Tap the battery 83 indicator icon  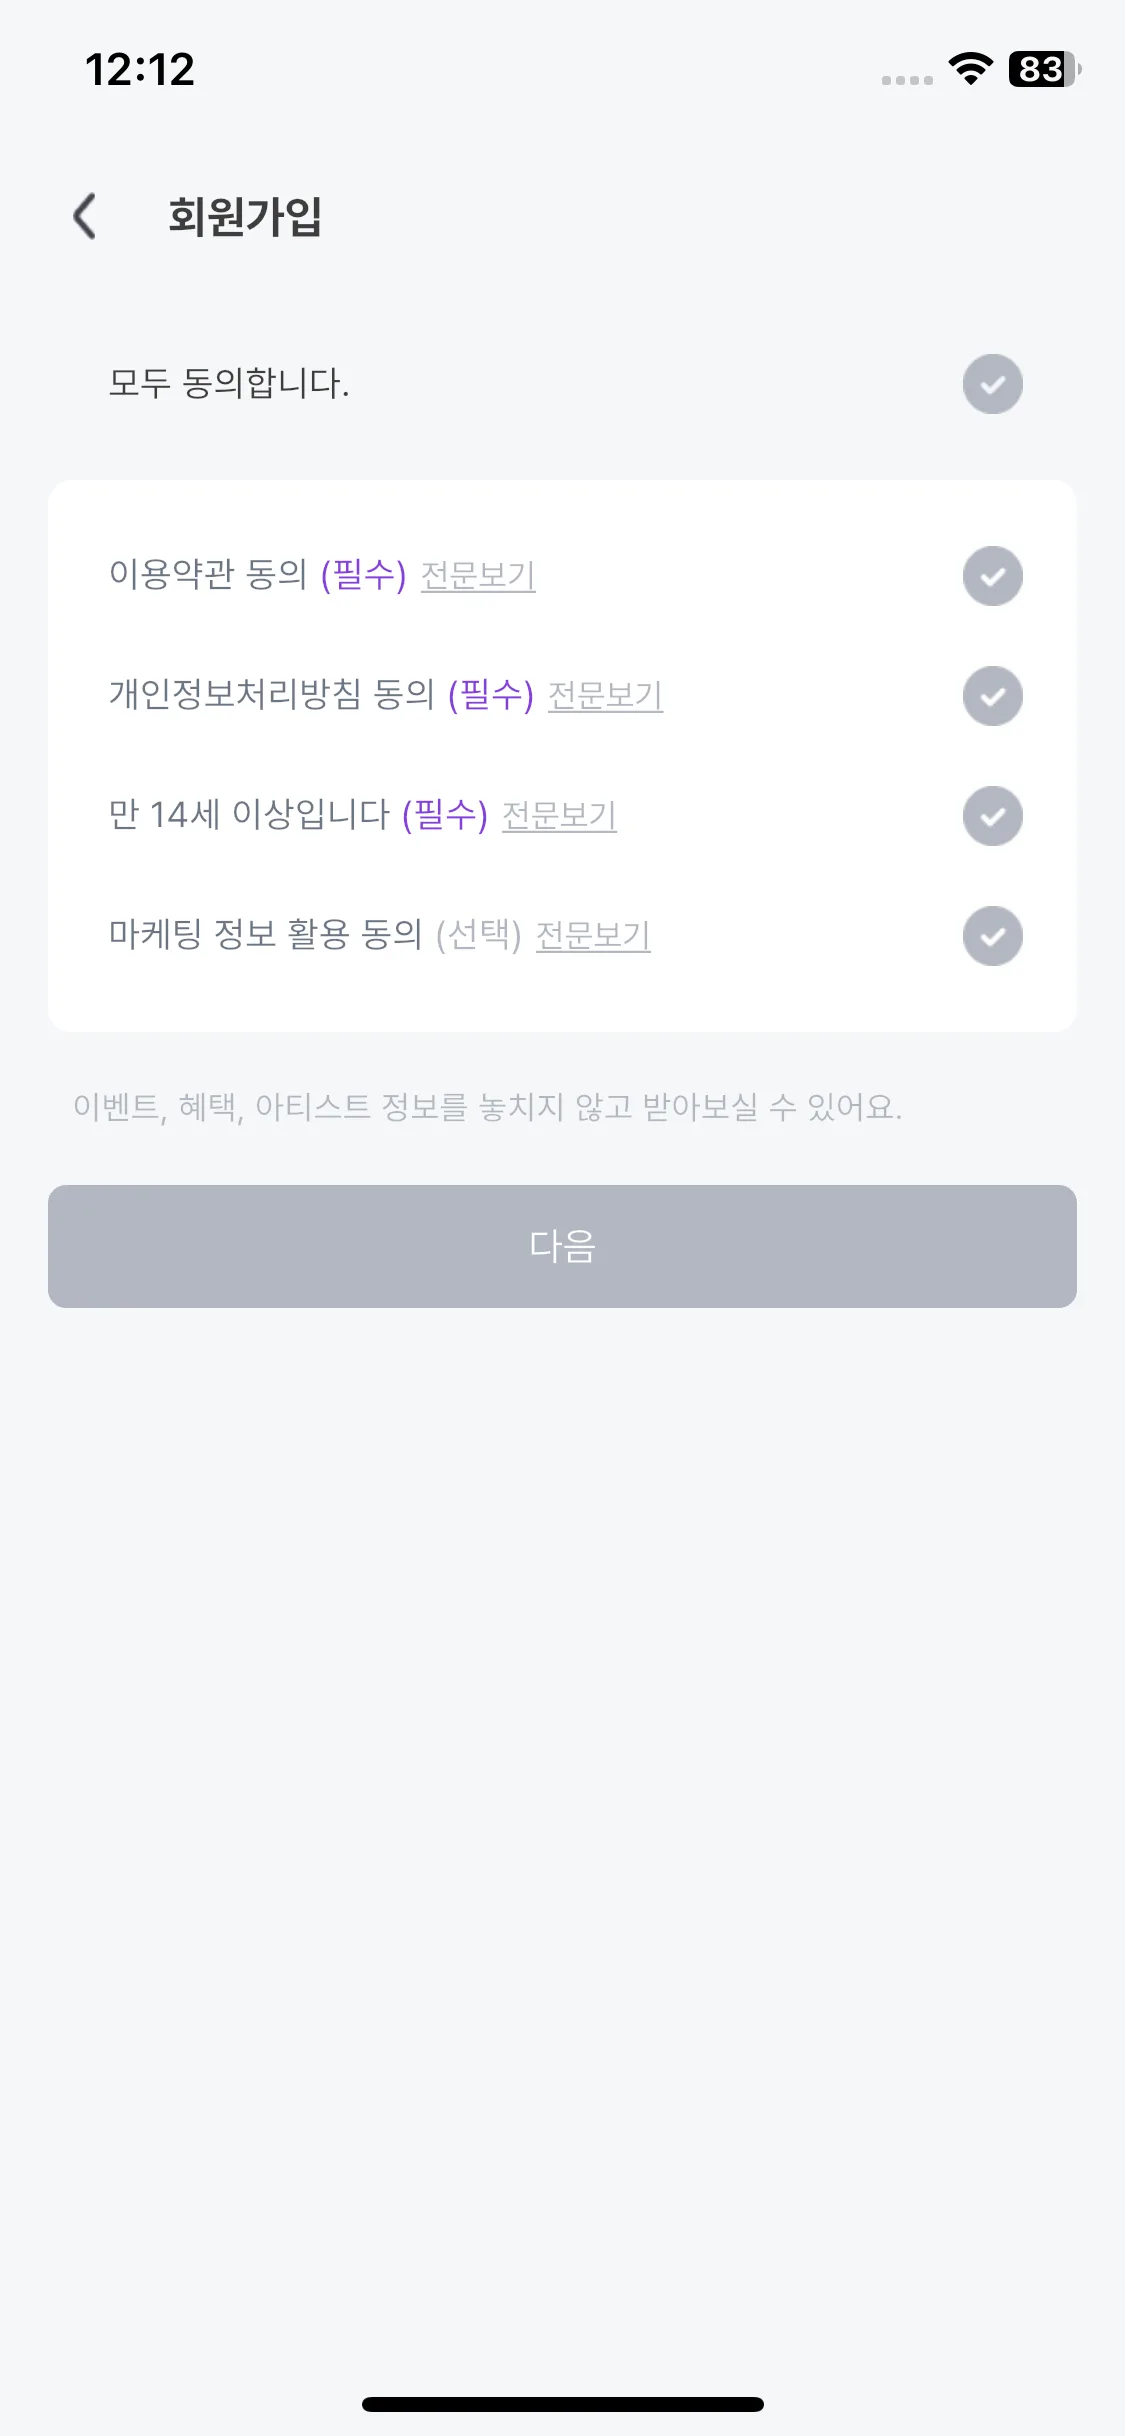point(1045,69)
